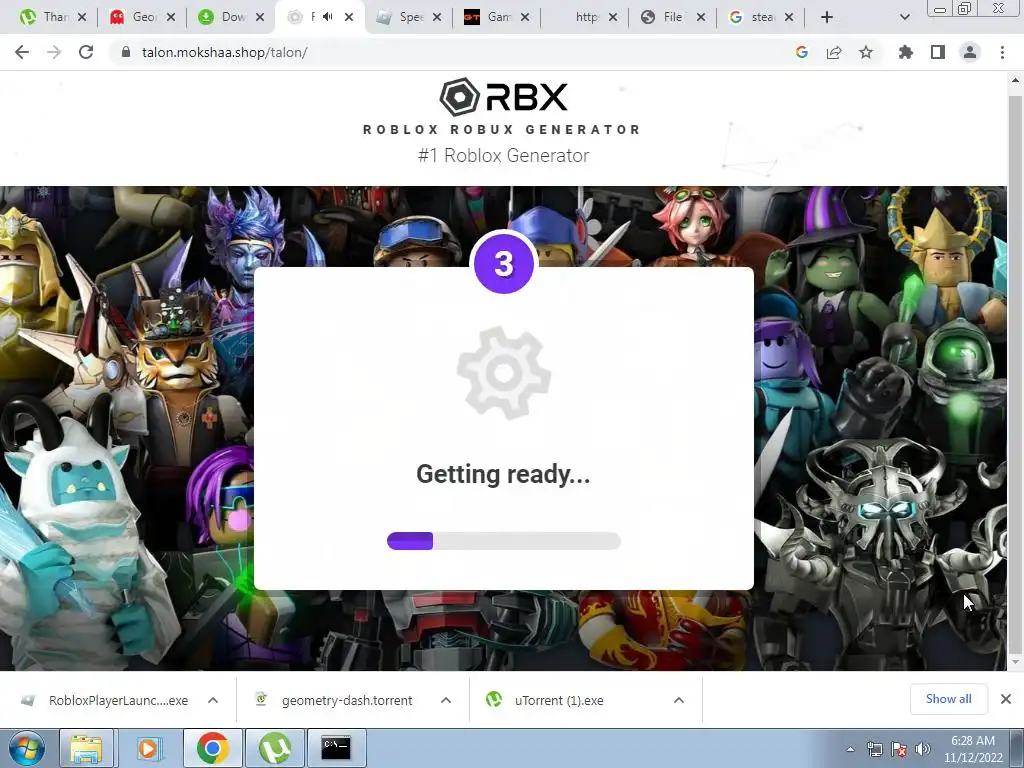
Task: Click the RBX logo
Action: click(x=503, y=97)
